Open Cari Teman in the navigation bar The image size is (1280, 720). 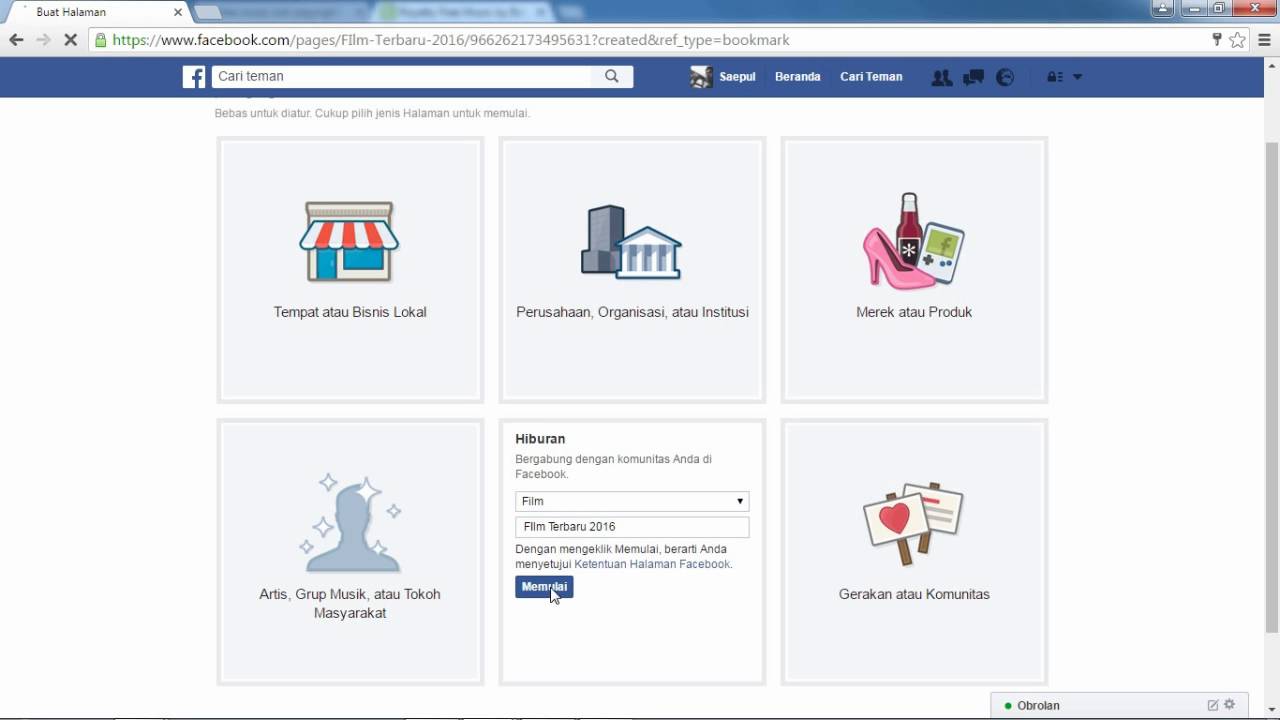point(871,77)
